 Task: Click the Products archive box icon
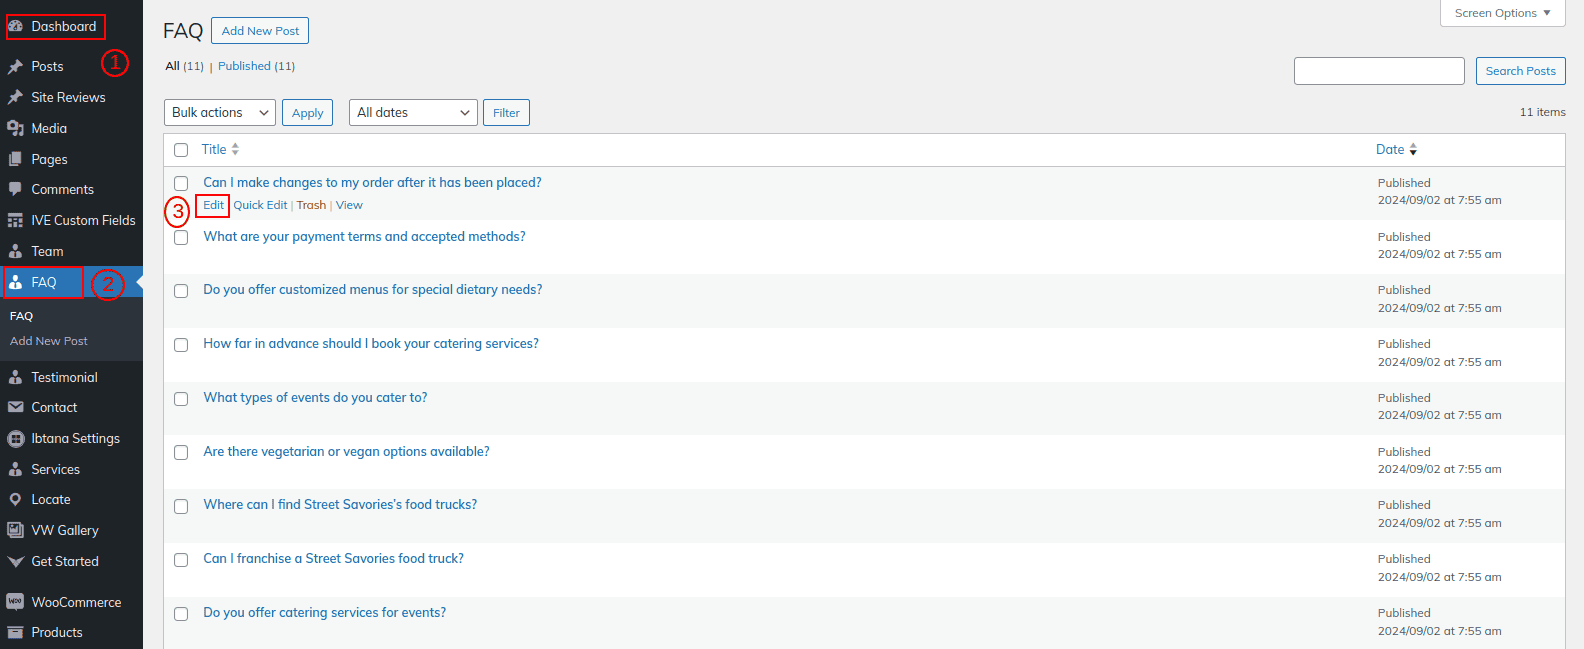16,632
